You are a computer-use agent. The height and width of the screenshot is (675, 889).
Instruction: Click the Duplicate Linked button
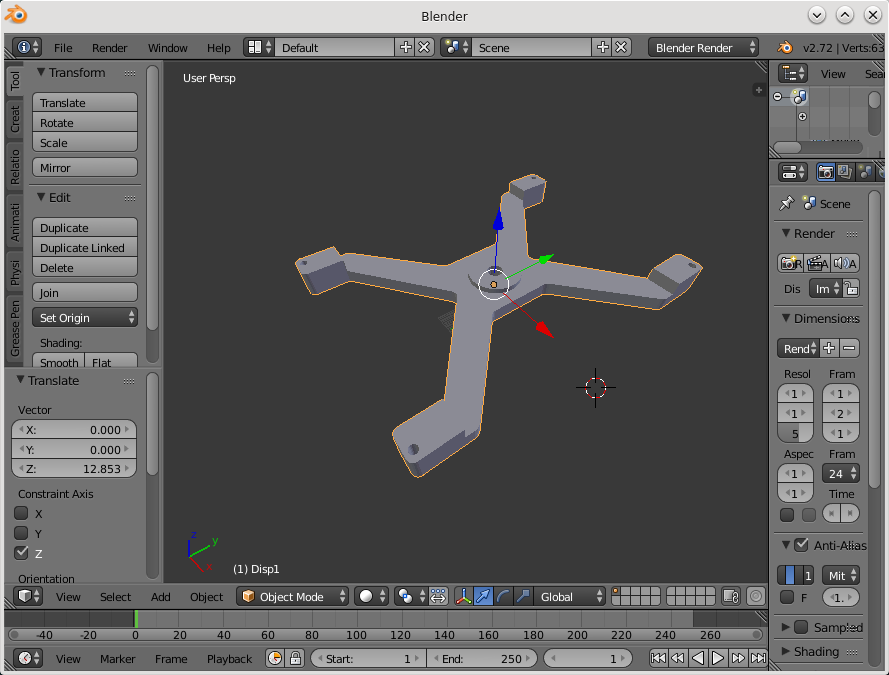tap(85, 248)
